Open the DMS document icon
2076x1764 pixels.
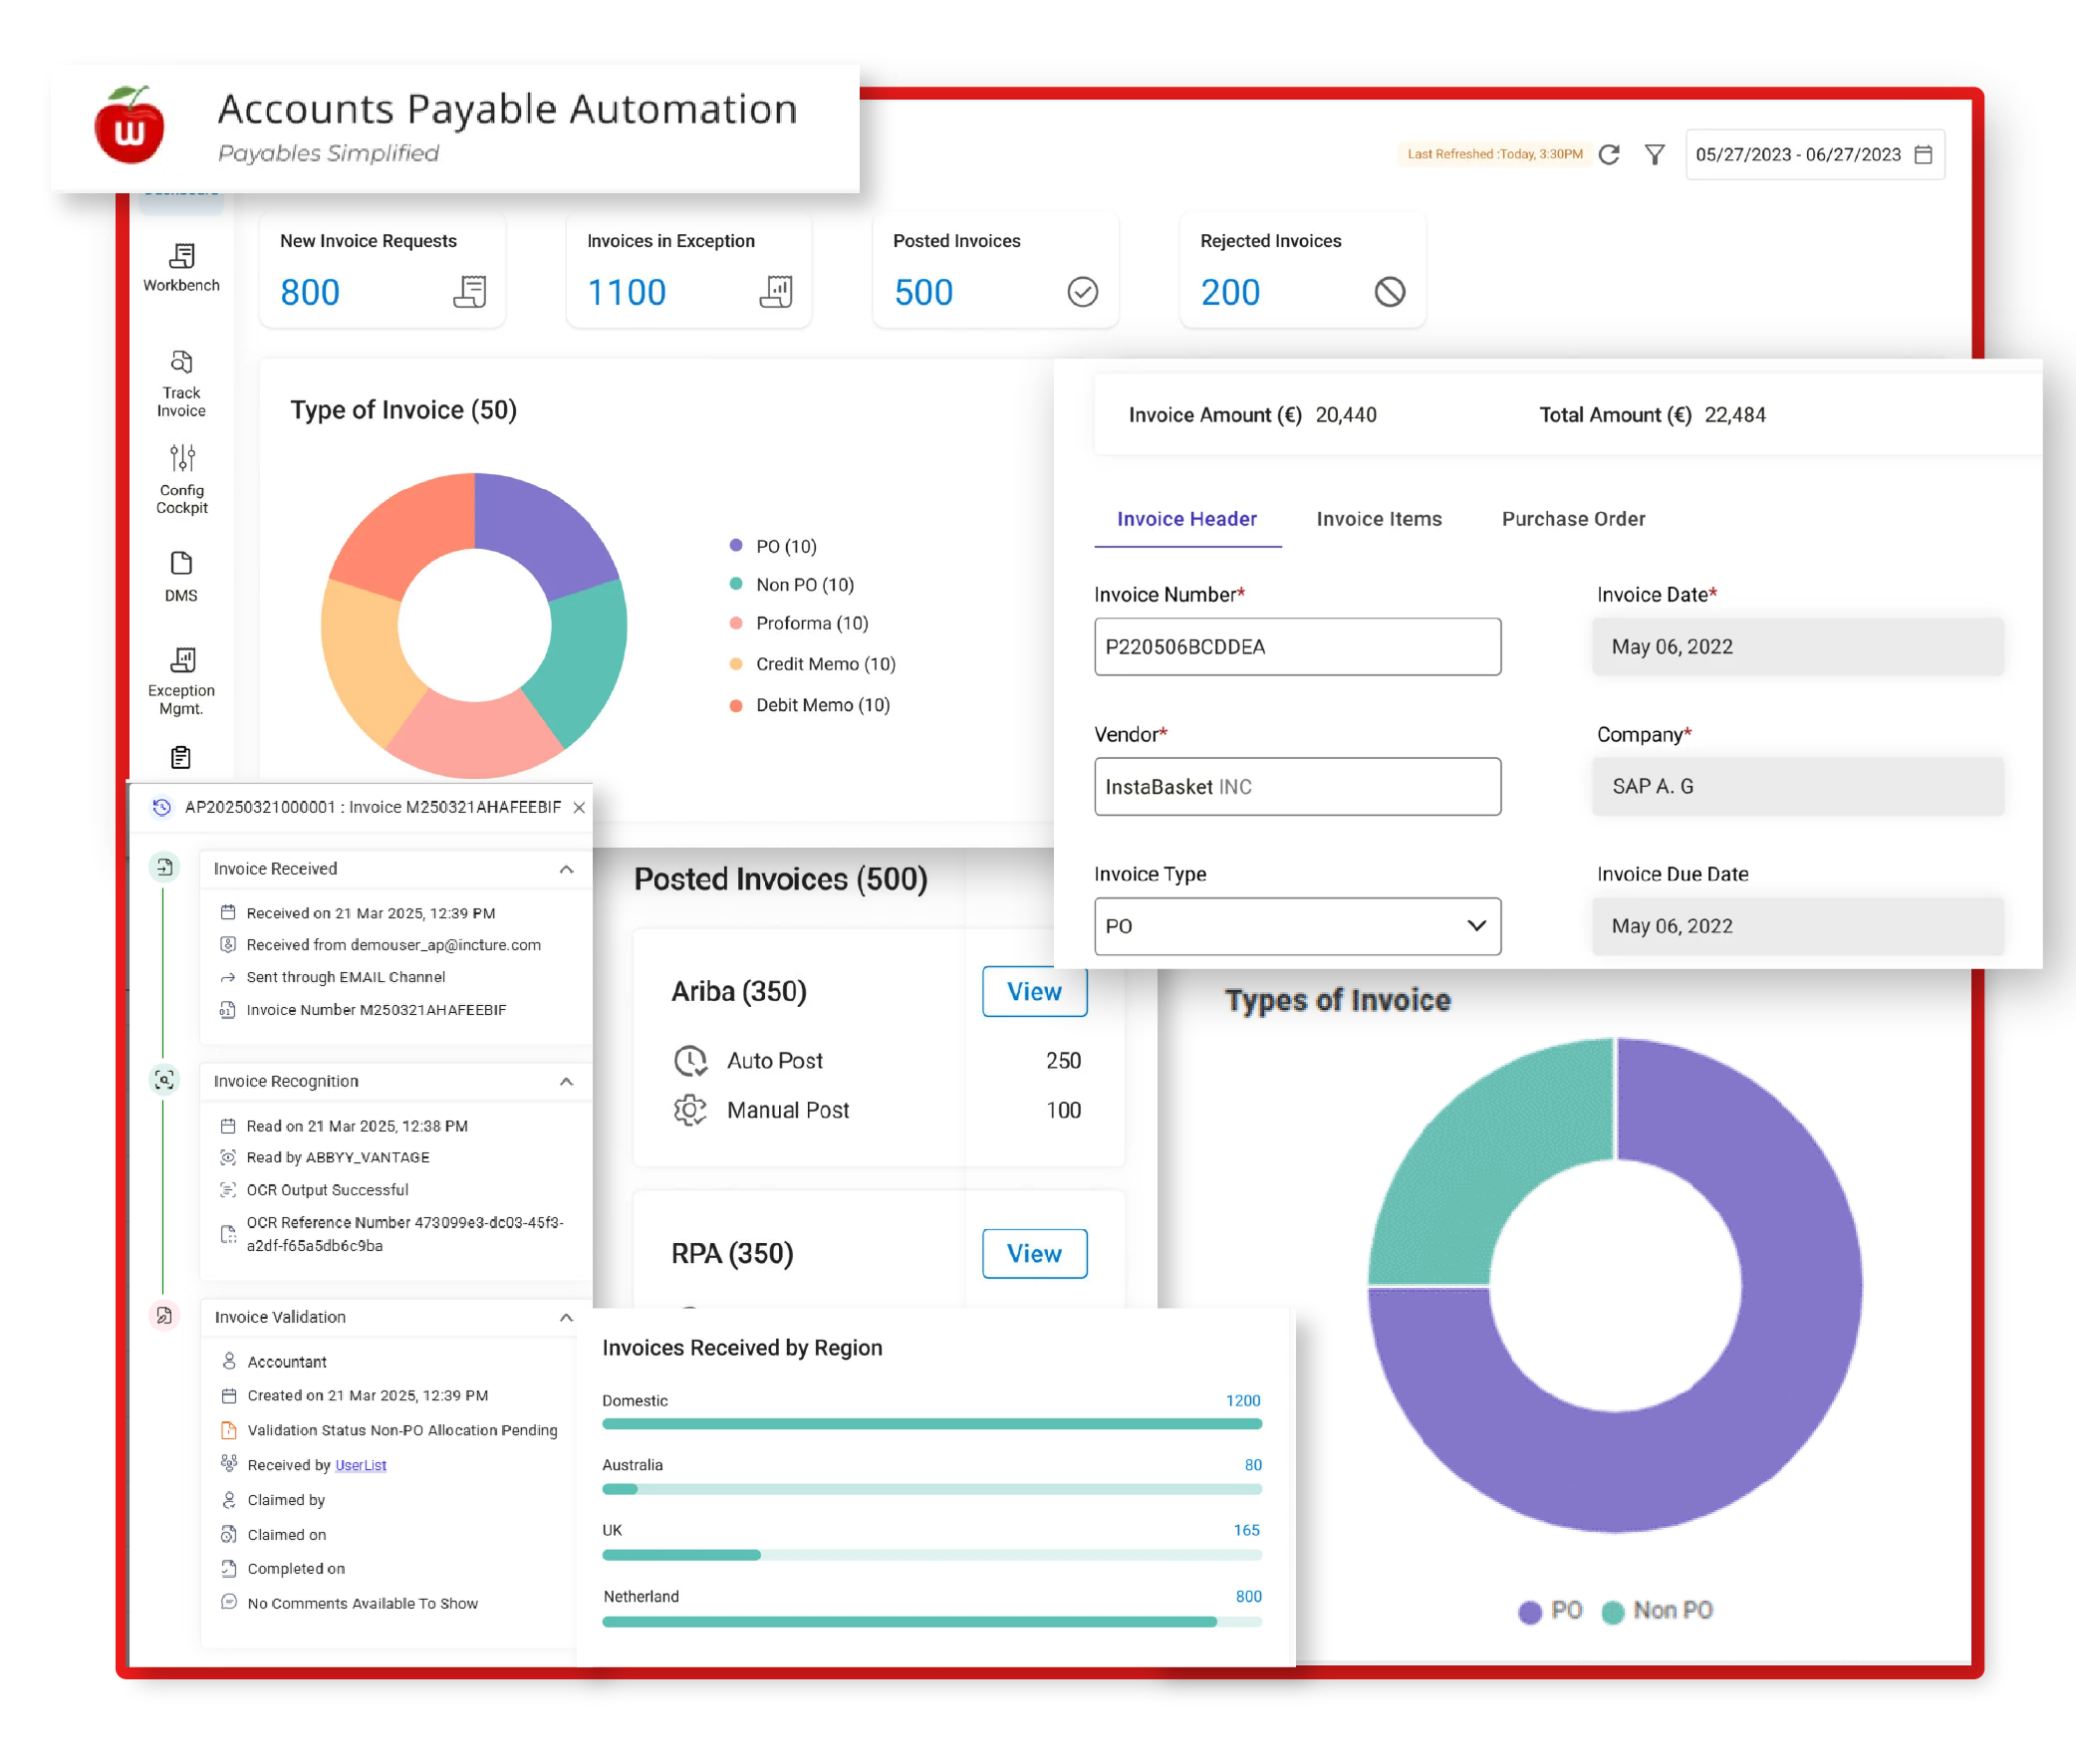click(181, 564)
